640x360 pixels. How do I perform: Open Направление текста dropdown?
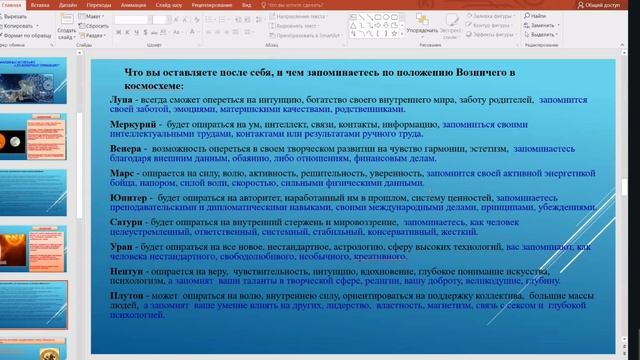(x=299, y=16)
